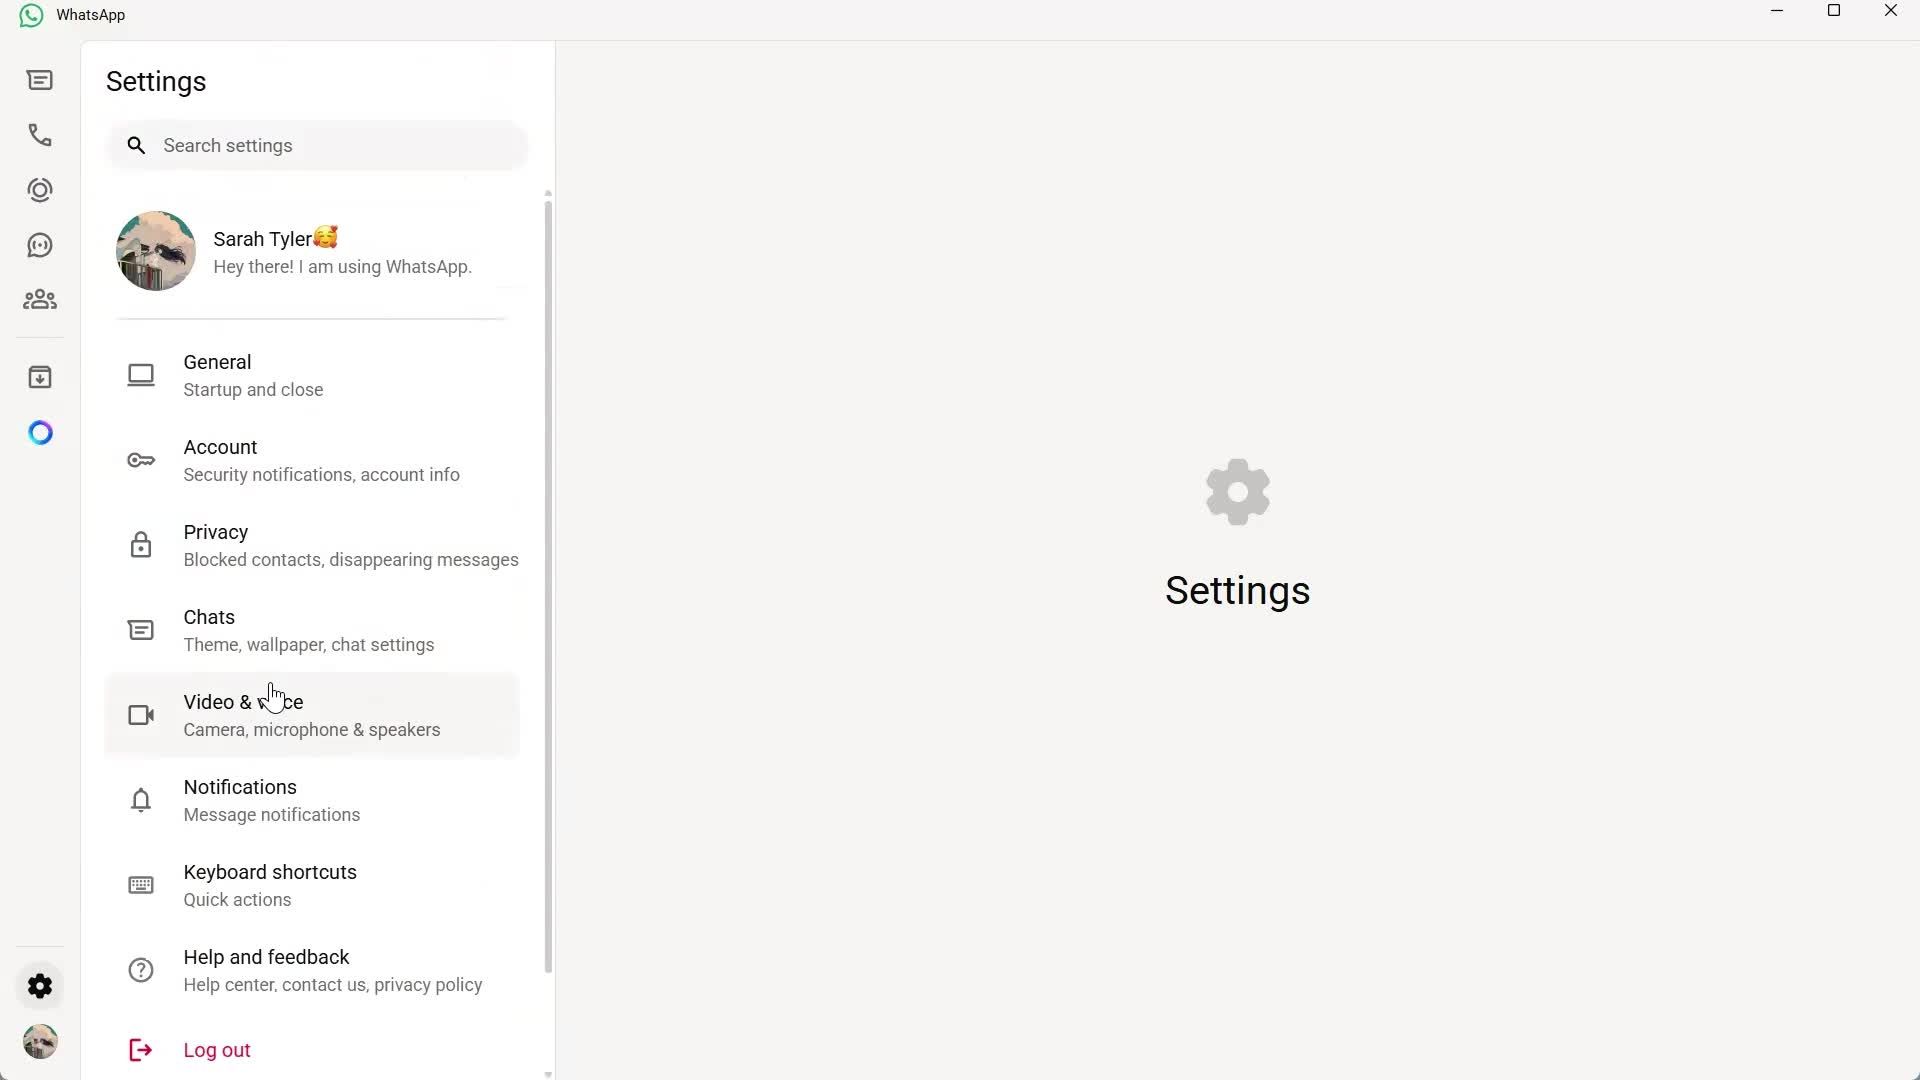Image resolution: width=1920 pixels, height=1080 pixels.
Task: Open the Chats panel icon
Action: [x=40, y=80]
